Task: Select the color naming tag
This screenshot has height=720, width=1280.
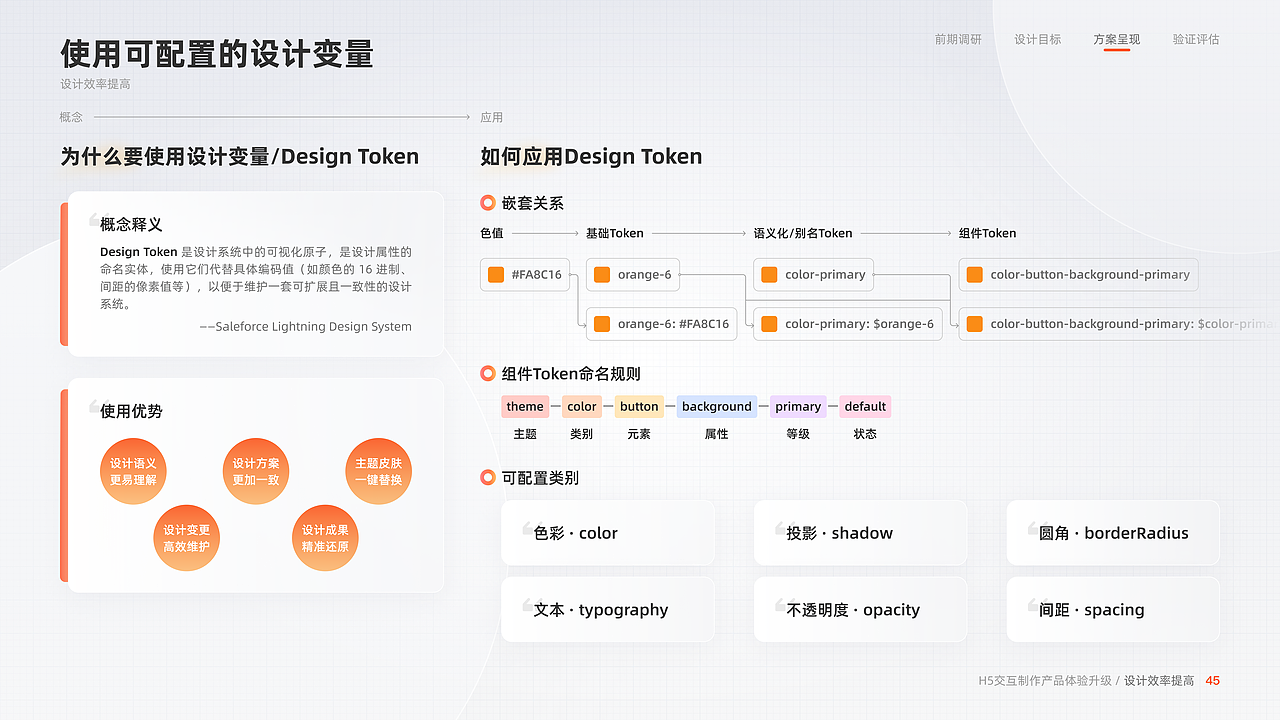Action: tap(582, 406)
